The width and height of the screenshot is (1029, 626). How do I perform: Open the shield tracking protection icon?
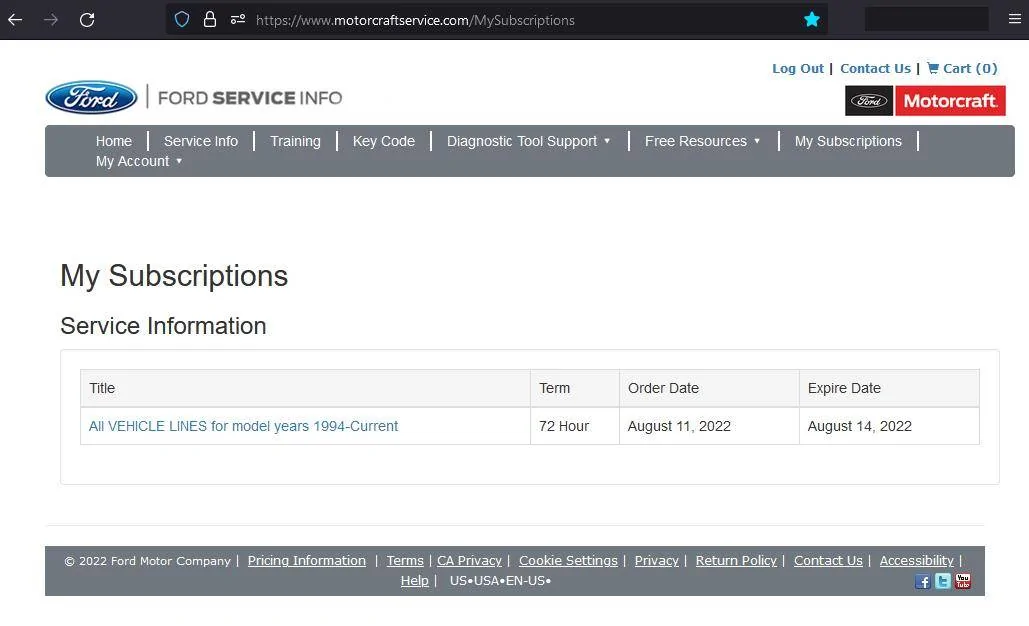pos(182,20)
